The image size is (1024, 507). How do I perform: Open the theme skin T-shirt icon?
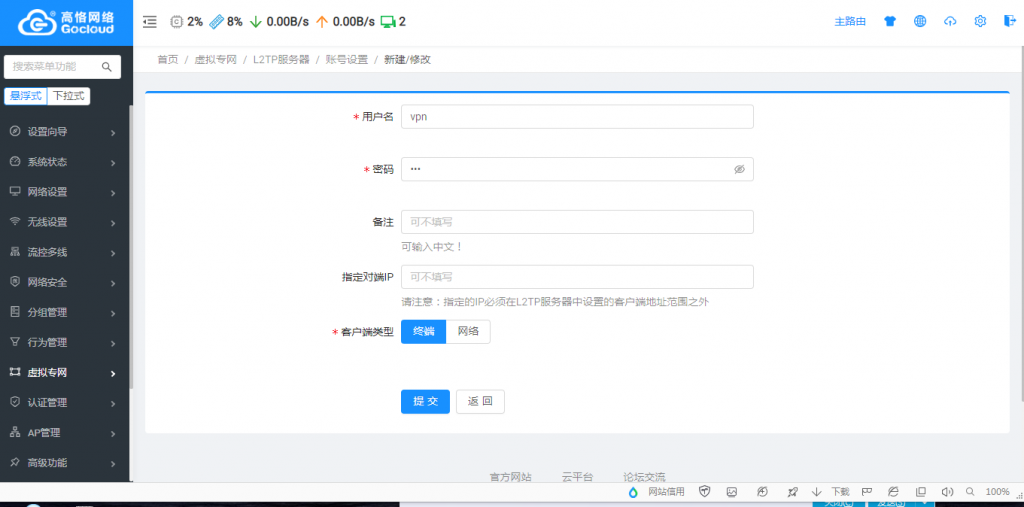(x=890, y=21)
